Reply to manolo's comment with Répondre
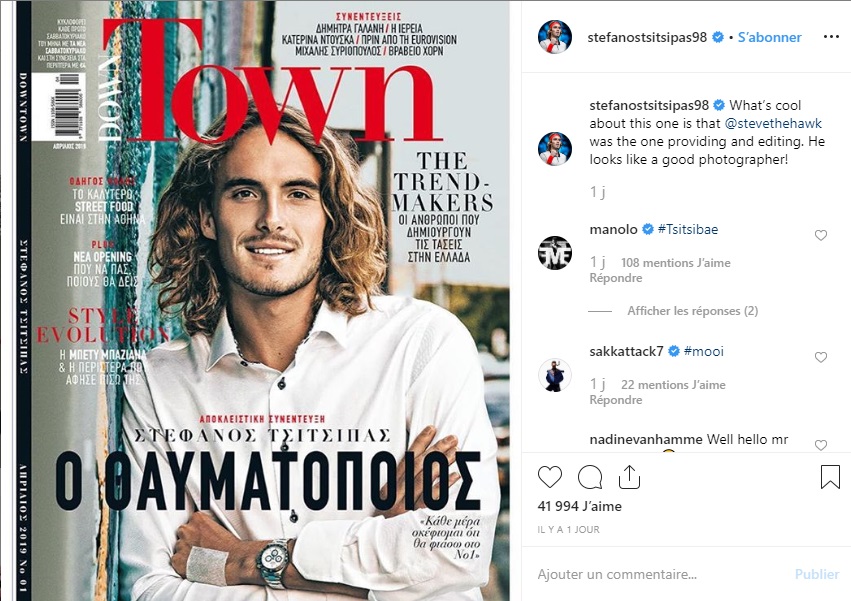 tap(615, 277)
